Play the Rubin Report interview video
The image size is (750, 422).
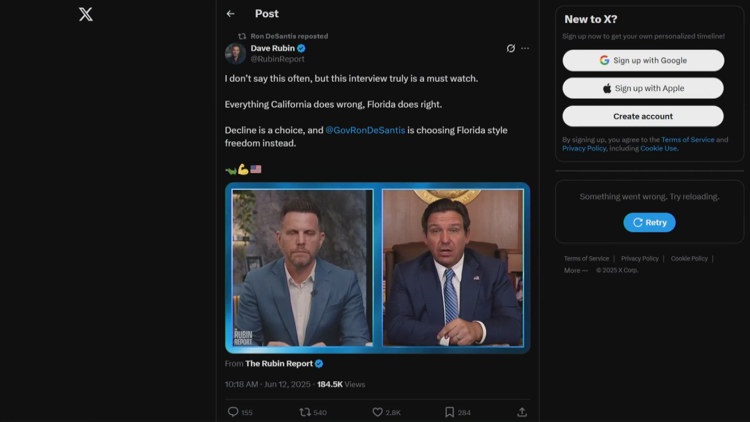(377, 268)
